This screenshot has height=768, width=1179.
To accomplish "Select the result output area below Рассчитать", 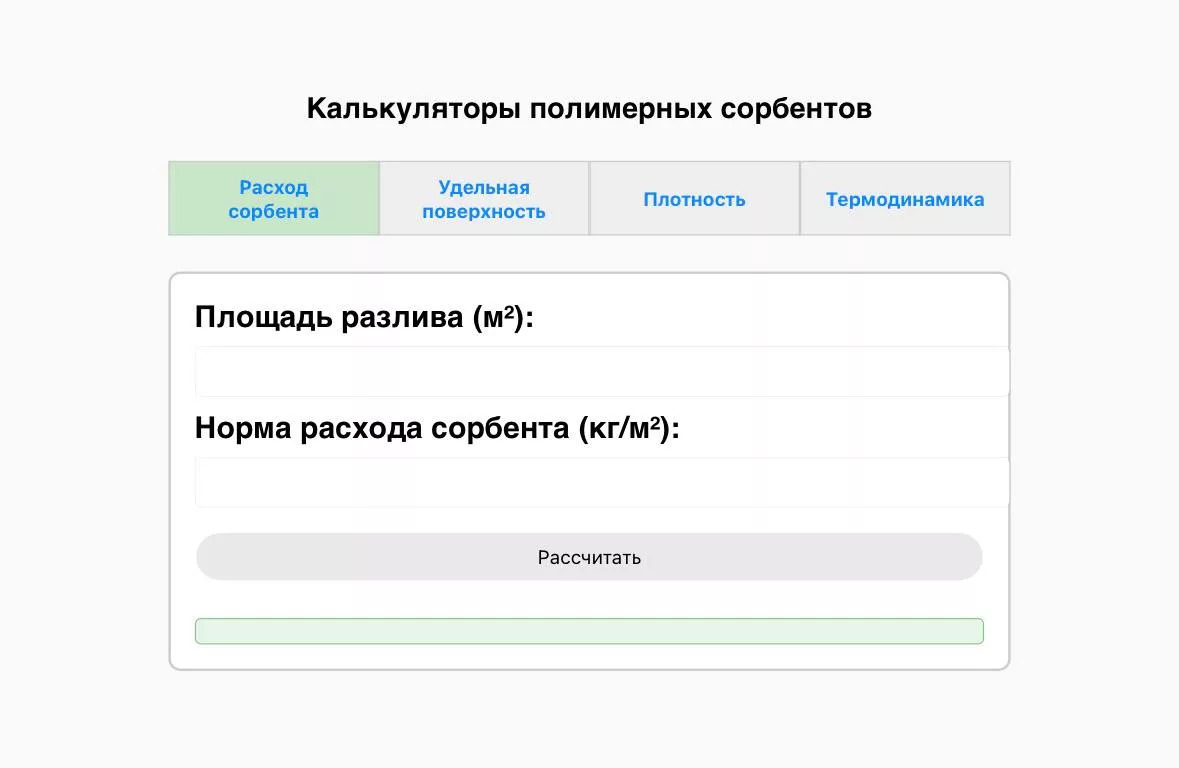I will [589, 631].
